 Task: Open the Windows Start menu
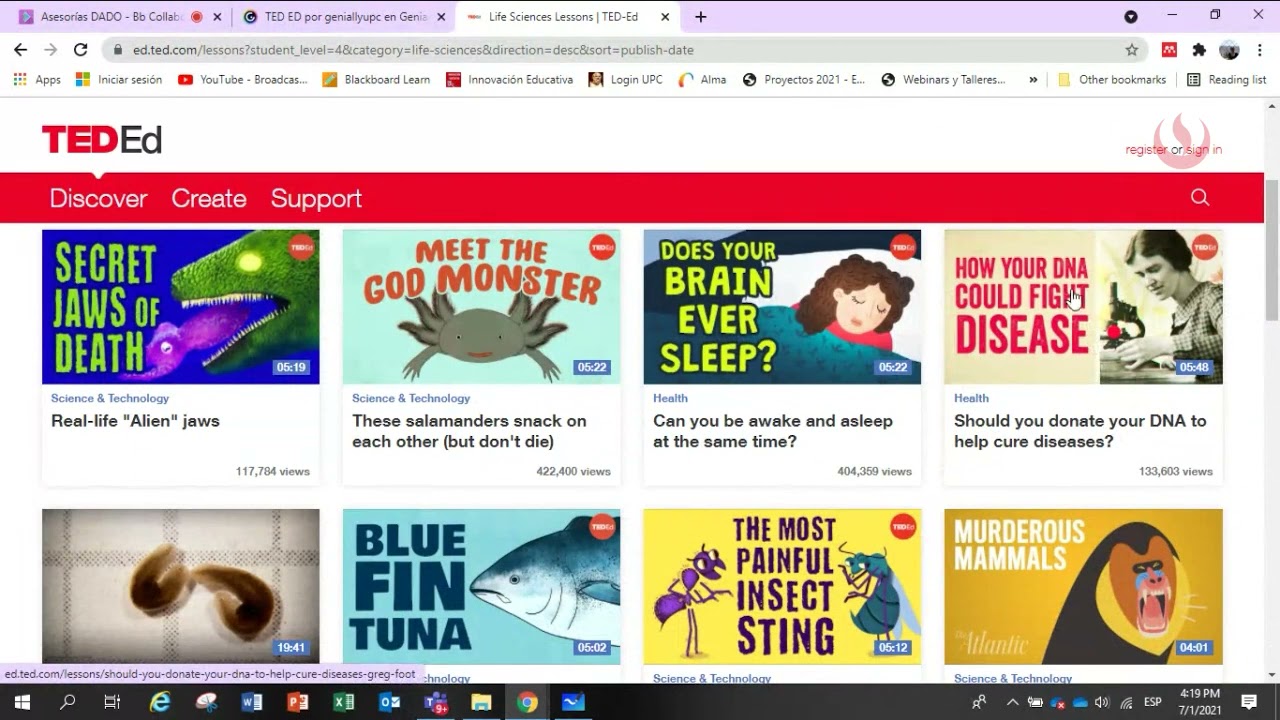[22, 702]
